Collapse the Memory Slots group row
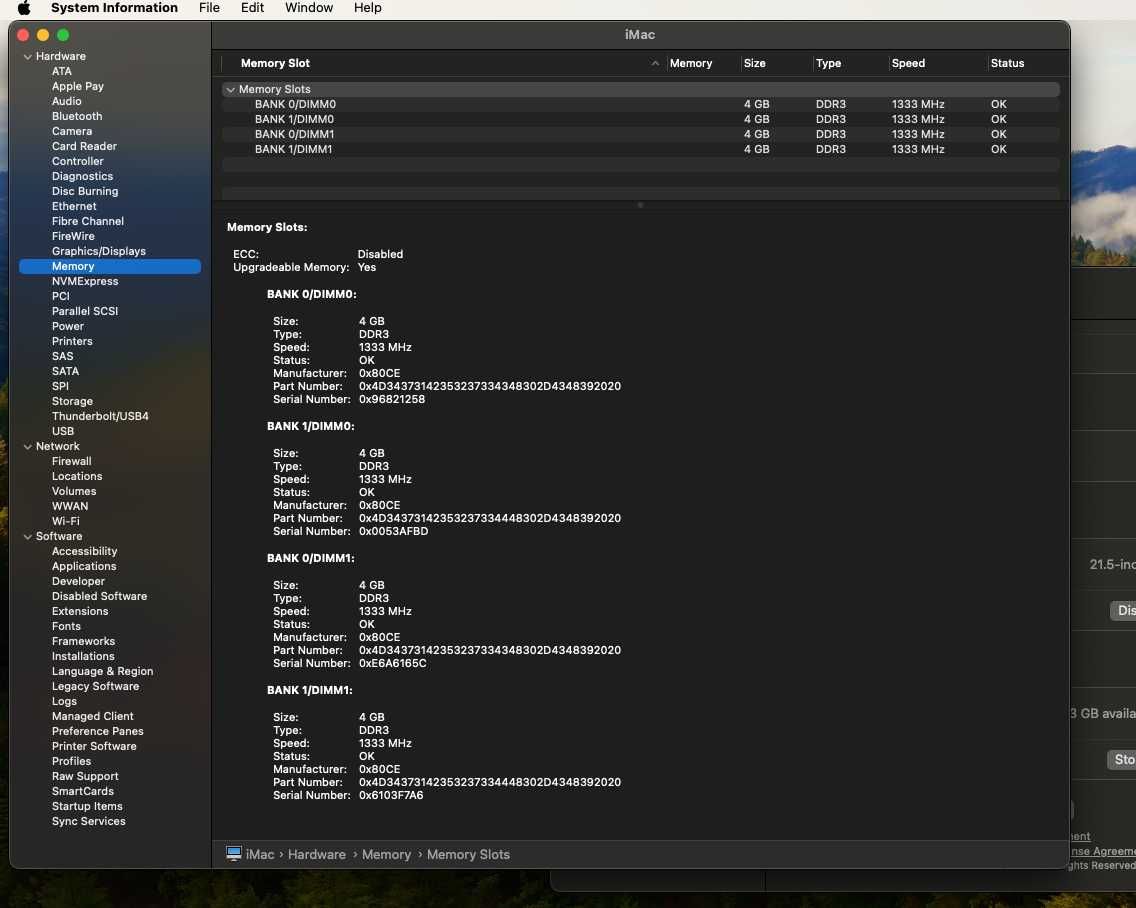The width and height of the screenshot is (1136, 908). coord(230,90)
